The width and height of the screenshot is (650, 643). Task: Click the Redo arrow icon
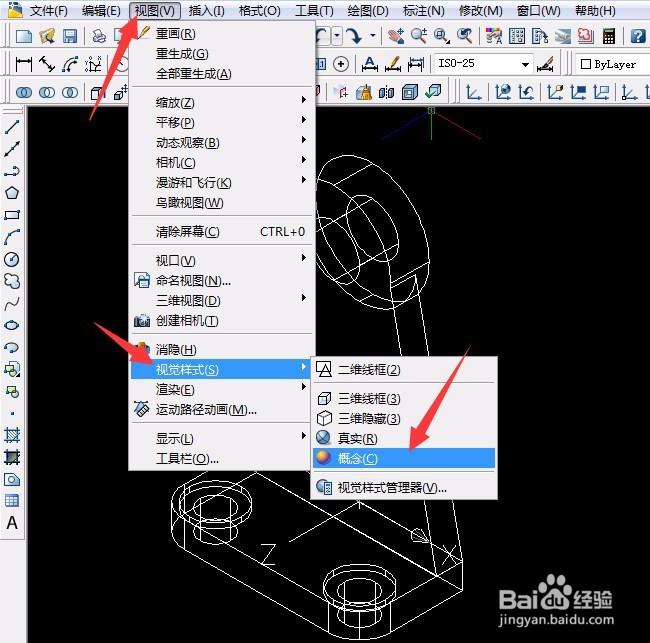pos(354,36)
